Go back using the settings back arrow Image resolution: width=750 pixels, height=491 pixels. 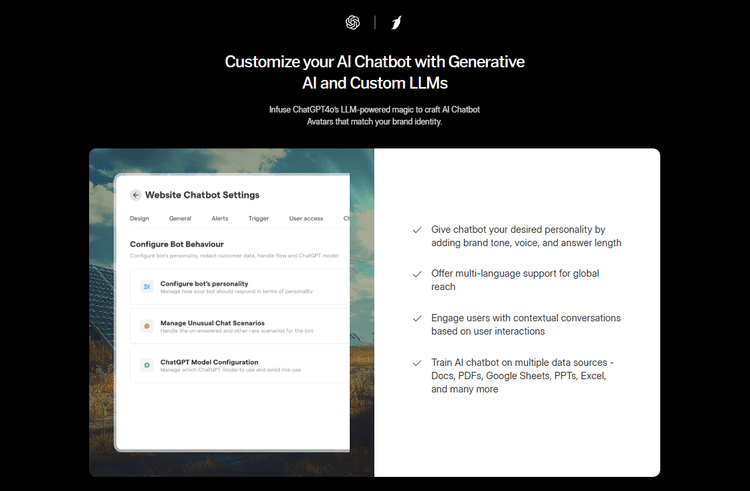click(136, 195)
